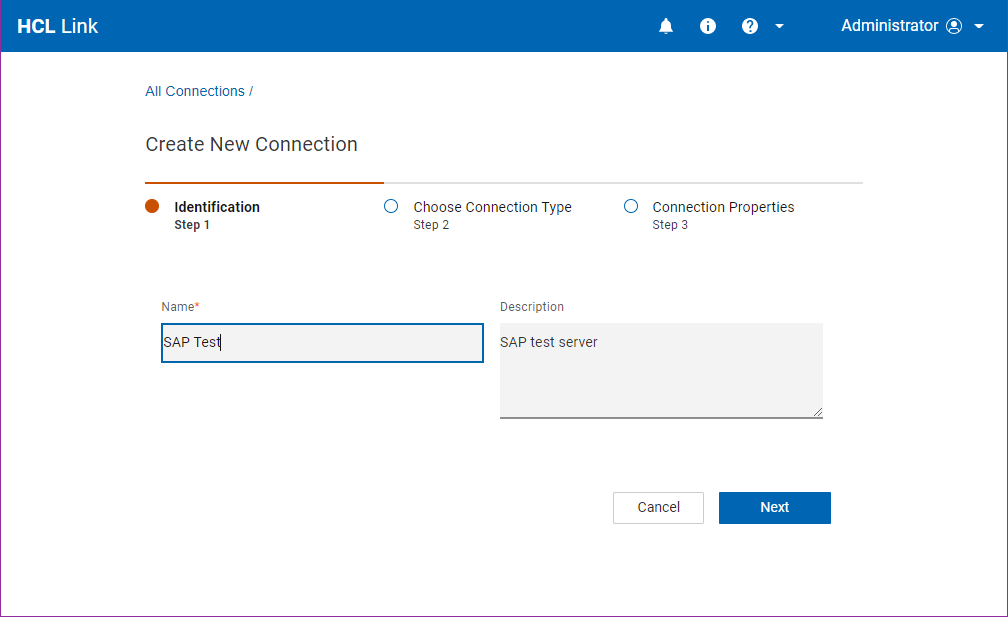1008x617 pixels.
Task: Open the All Connections breadcrumb link
Action: 195,91
